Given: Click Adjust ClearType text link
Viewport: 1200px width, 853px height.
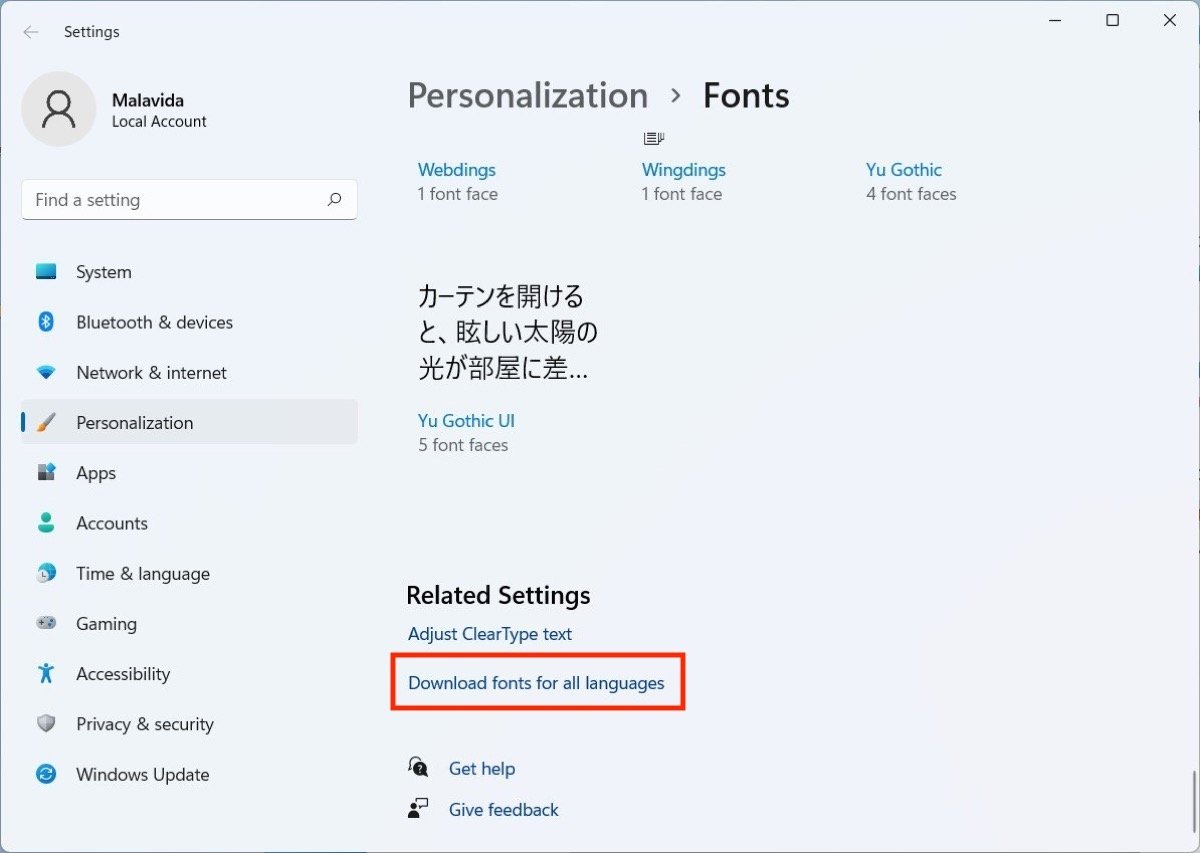Looking at the screenshot, I should coord(490,634).
